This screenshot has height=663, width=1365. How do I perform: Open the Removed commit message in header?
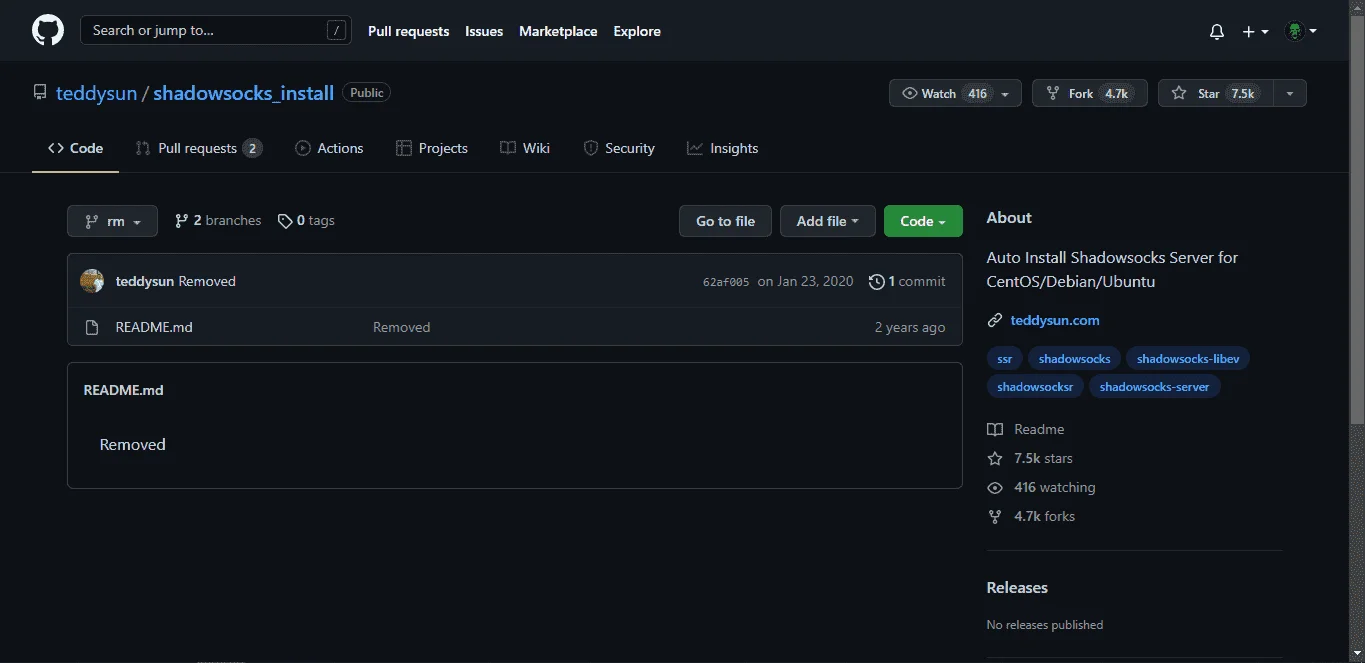tap(207, 282)
